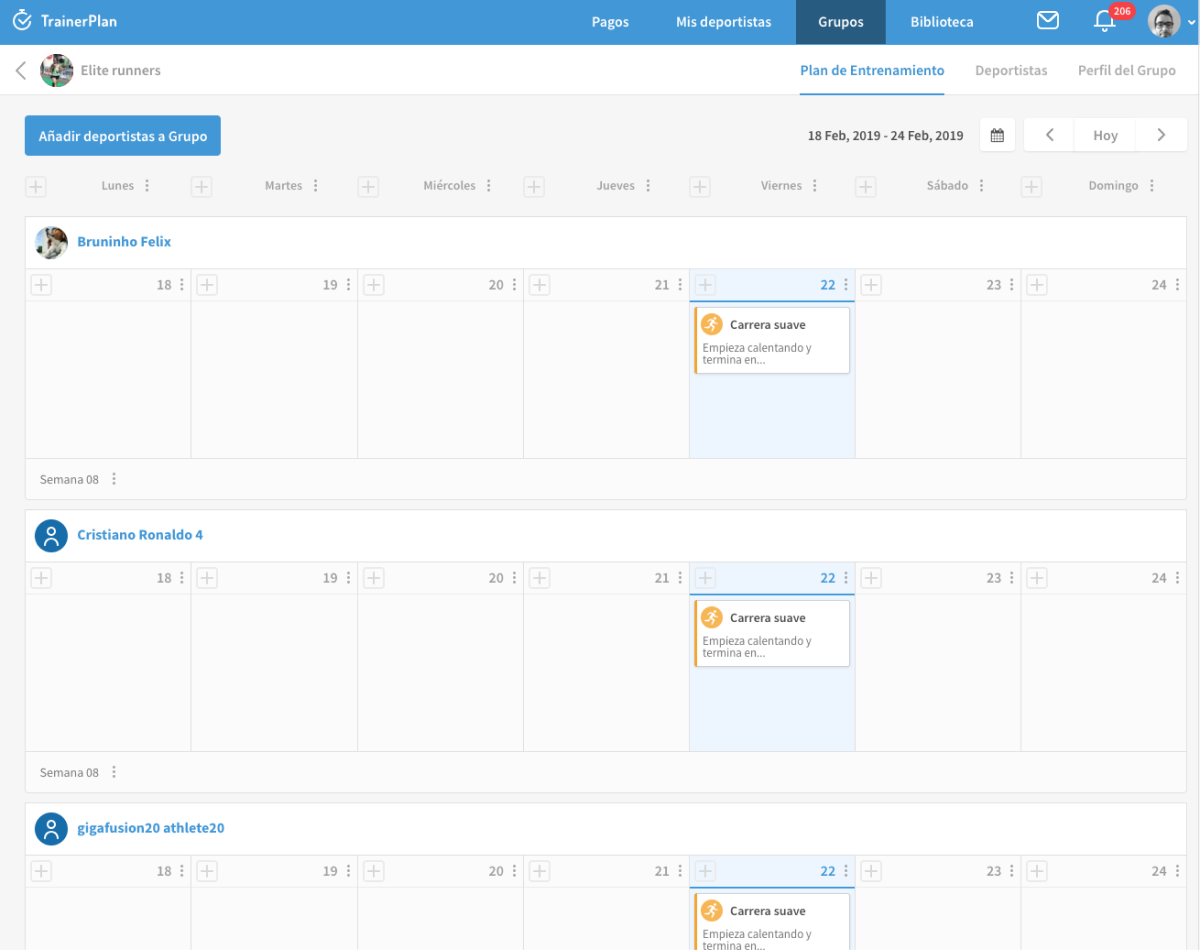Switch to the Deportistas tab
The height and width of the screenshot is (950, 1200).
point(1011,71)
